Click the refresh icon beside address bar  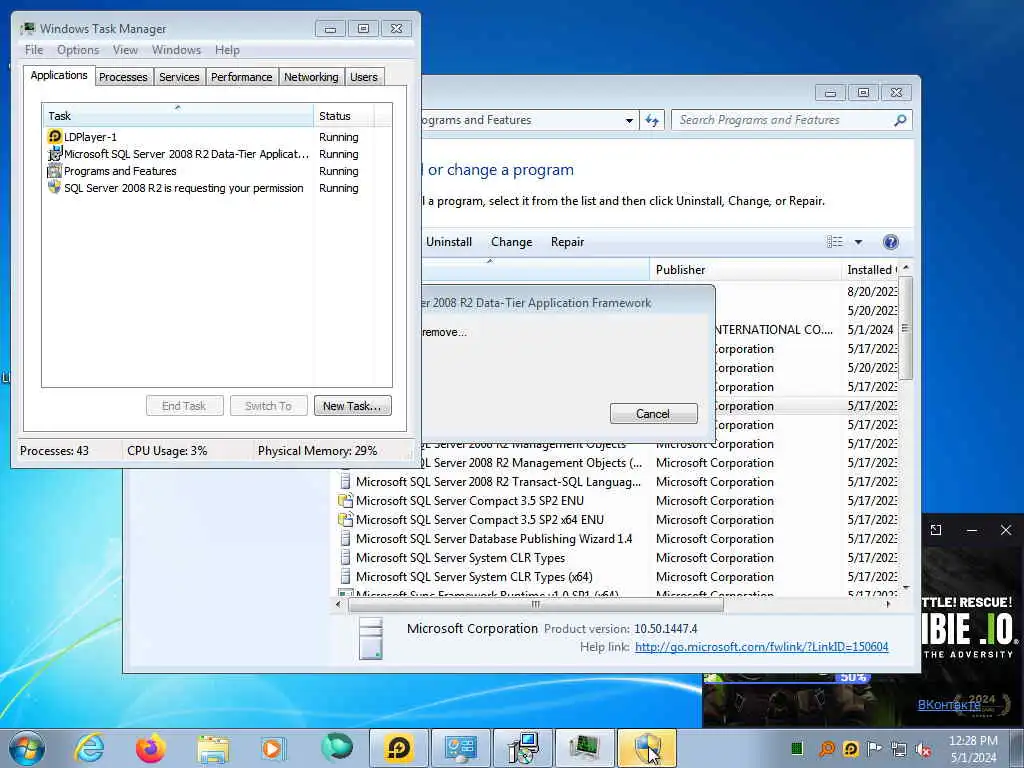pyautogui.click(x=652, y=120)
